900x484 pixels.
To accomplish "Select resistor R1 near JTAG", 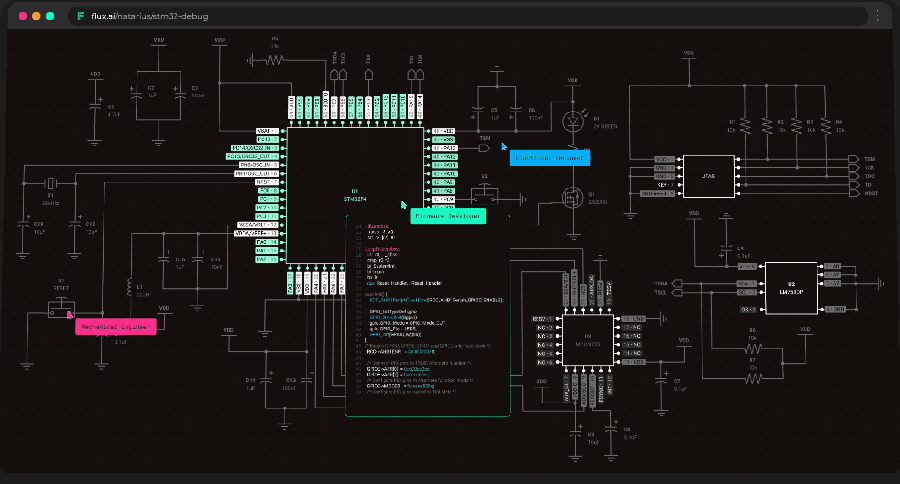I will click(745, 126).
